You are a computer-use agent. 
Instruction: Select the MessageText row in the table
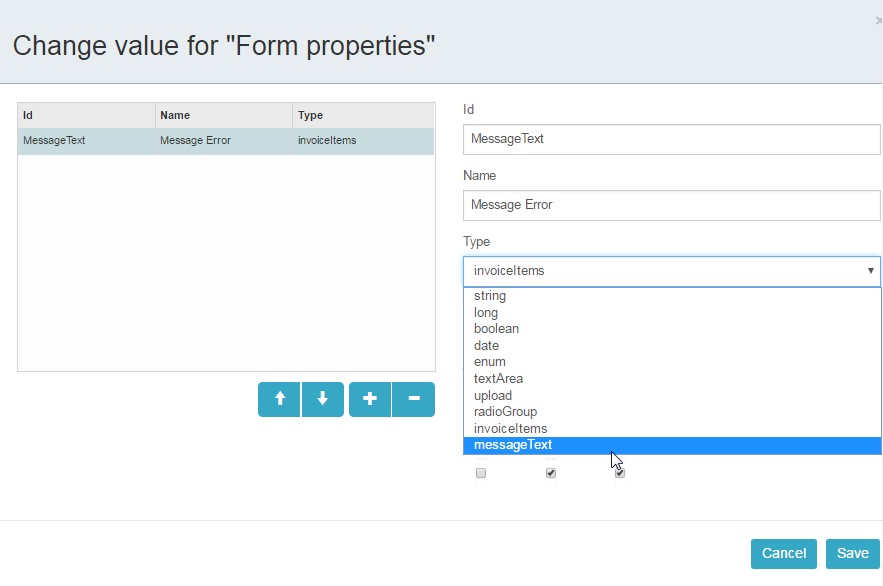(226, 141)
